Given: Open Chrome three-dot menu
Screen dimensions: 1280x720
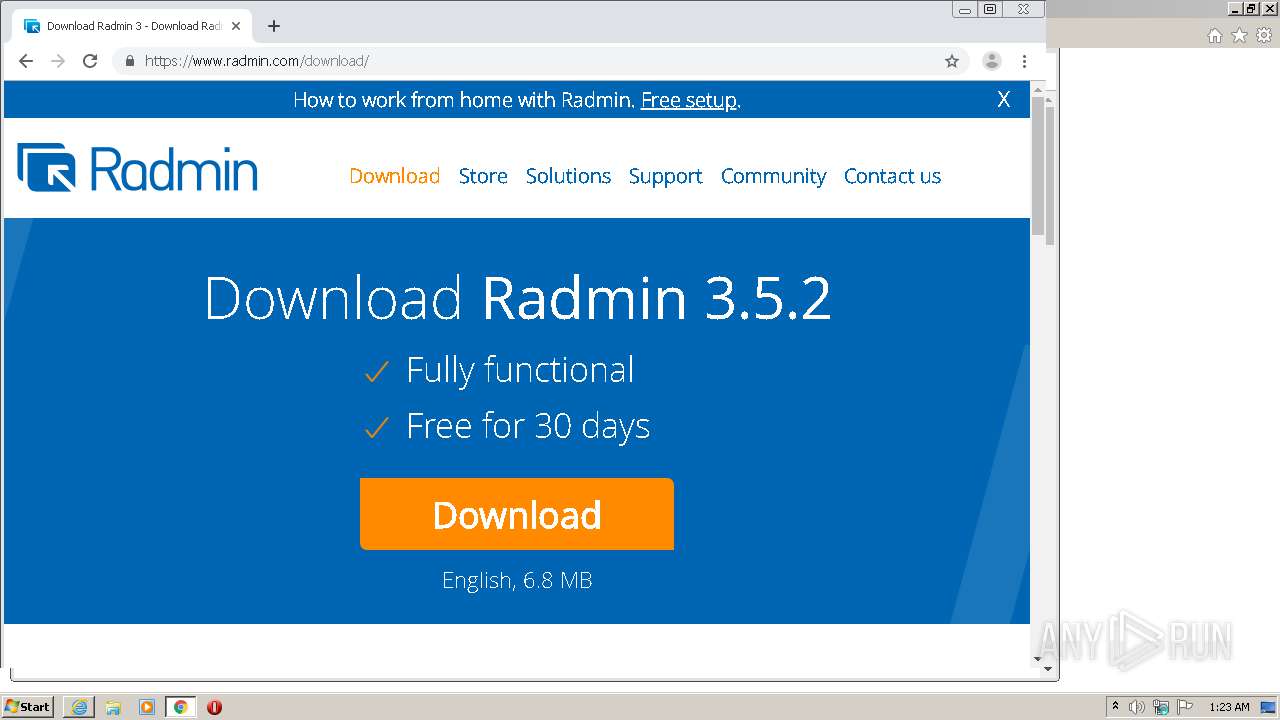Looking at the screenshot, I should tap(1024, 61).
